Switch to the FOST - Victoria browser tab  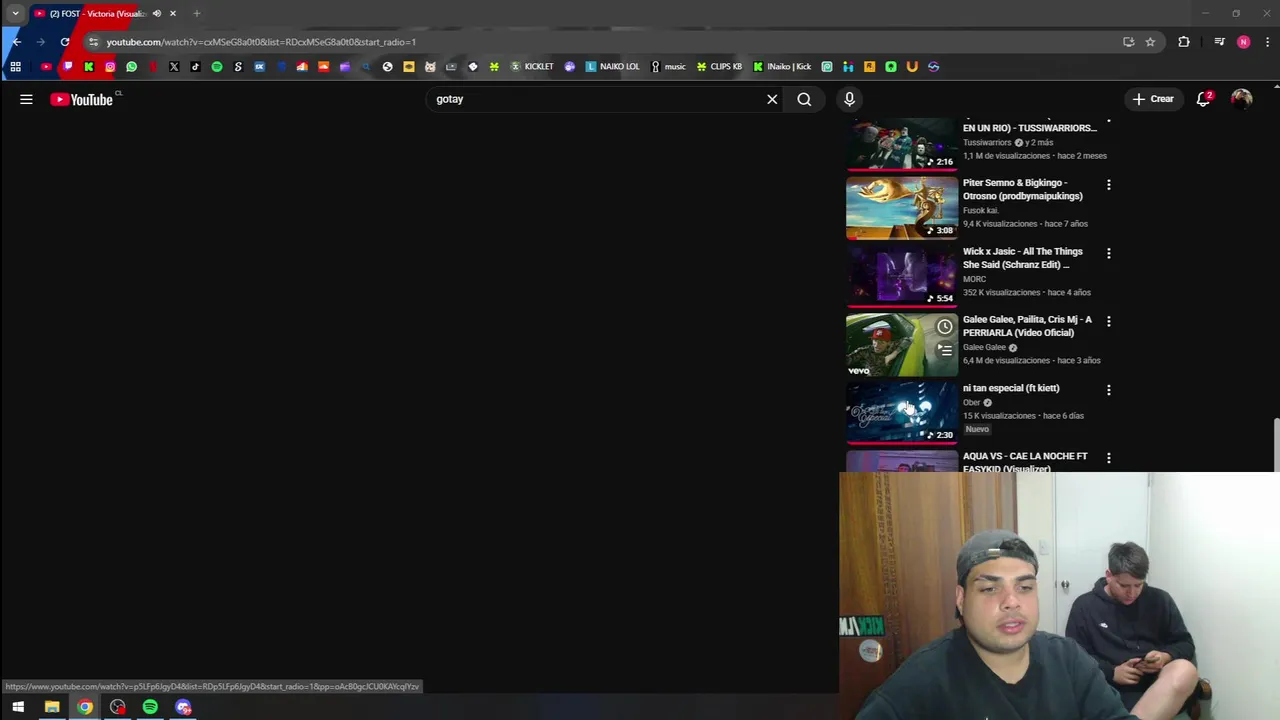coord(97,14)
